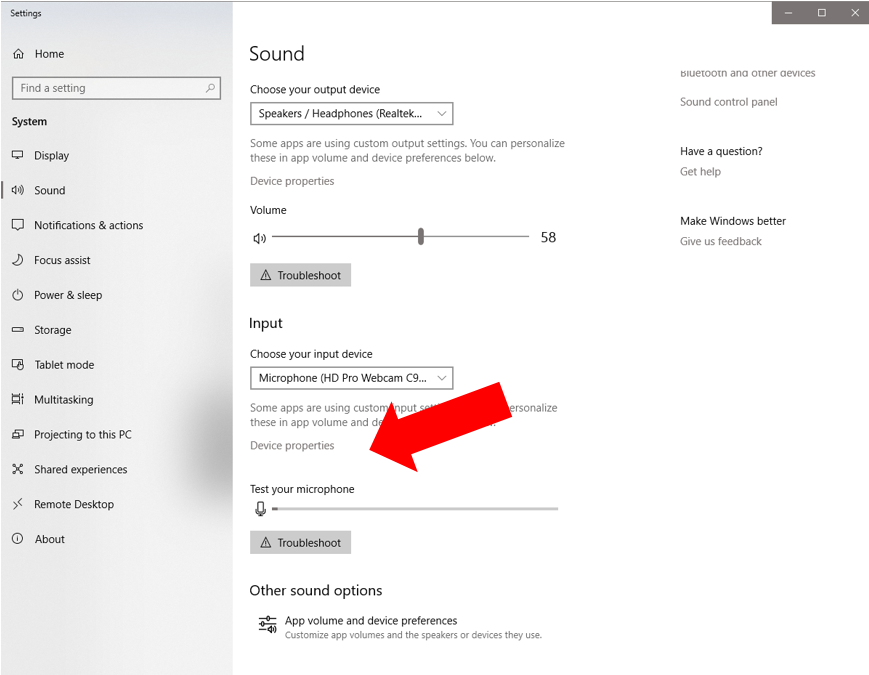Click the Power & sleep icon
Viewport: 869px width, 675px height.
point(18,295)
